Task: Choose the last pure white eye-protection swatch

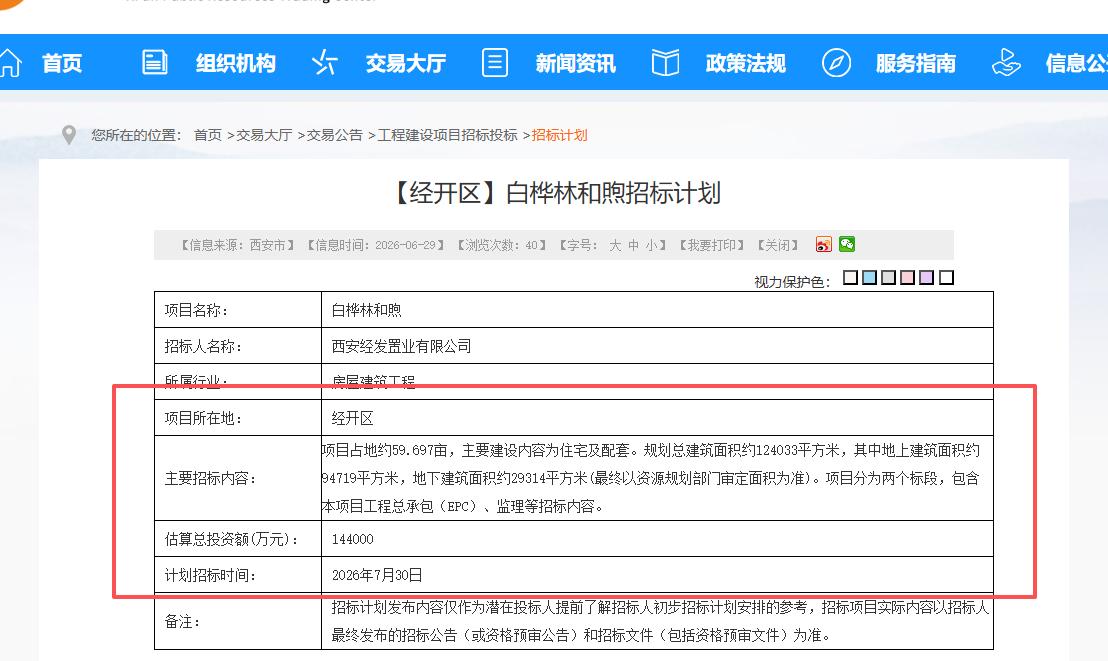Action: [947, 277]
